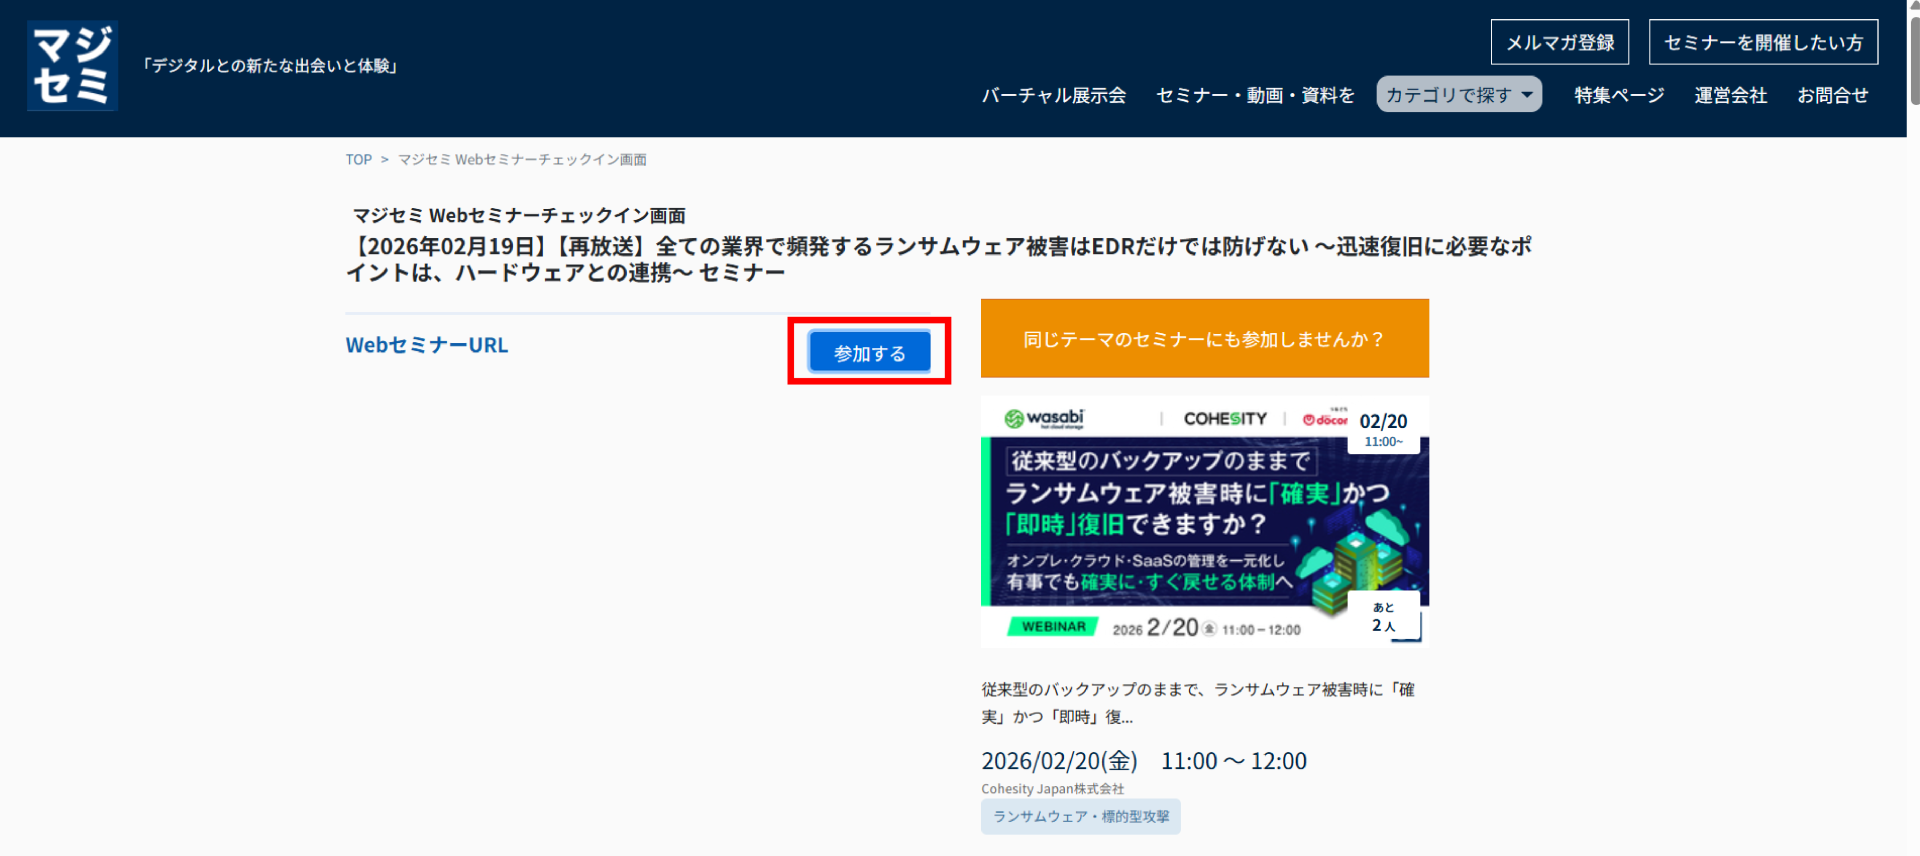Open the バーチャル展示会 menu item
This screenshot has height=856, width=1920.
pyautogui.click(x=1053, y=95)
